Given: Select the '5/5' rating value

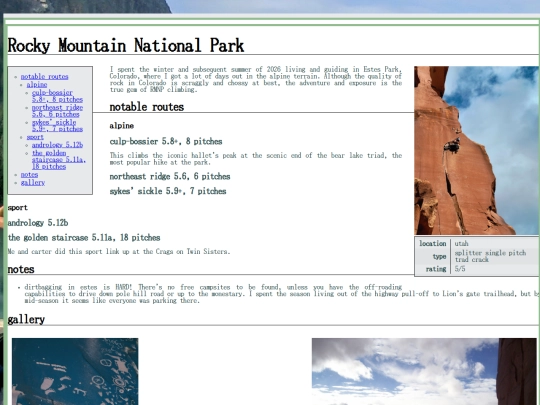Looking at the screenshot, I should pyautogui.click(x=460, y=269).
